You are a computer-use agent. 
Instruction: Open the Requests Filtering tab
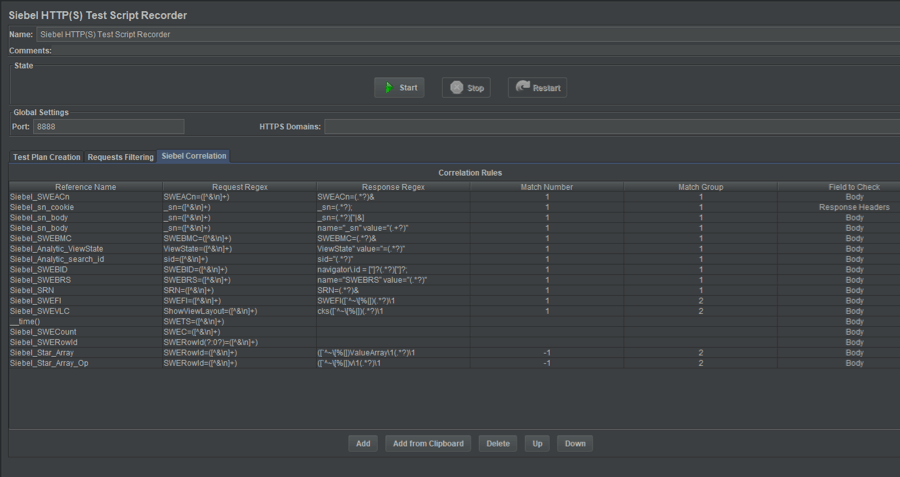(121, 157)
